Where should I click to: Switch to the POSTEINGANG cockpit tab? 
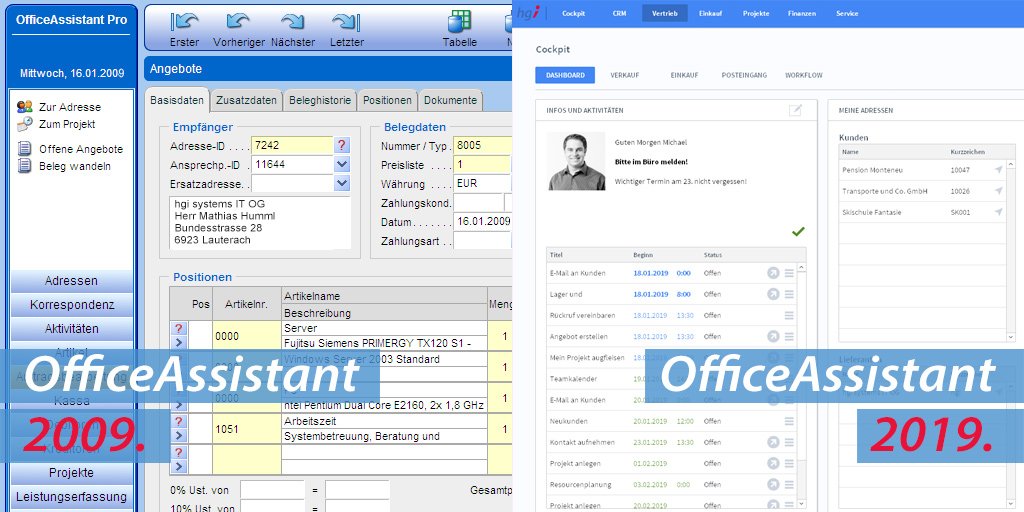point(744,75)
